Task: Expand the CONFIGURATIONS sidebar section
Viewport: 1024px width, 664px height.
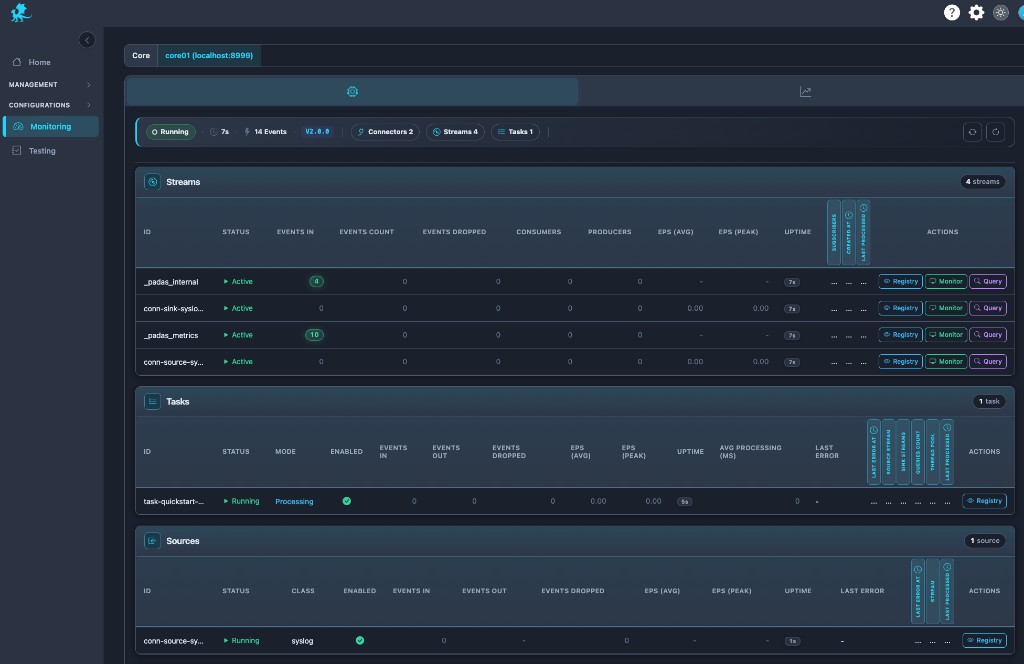Action: pos(49,104)
